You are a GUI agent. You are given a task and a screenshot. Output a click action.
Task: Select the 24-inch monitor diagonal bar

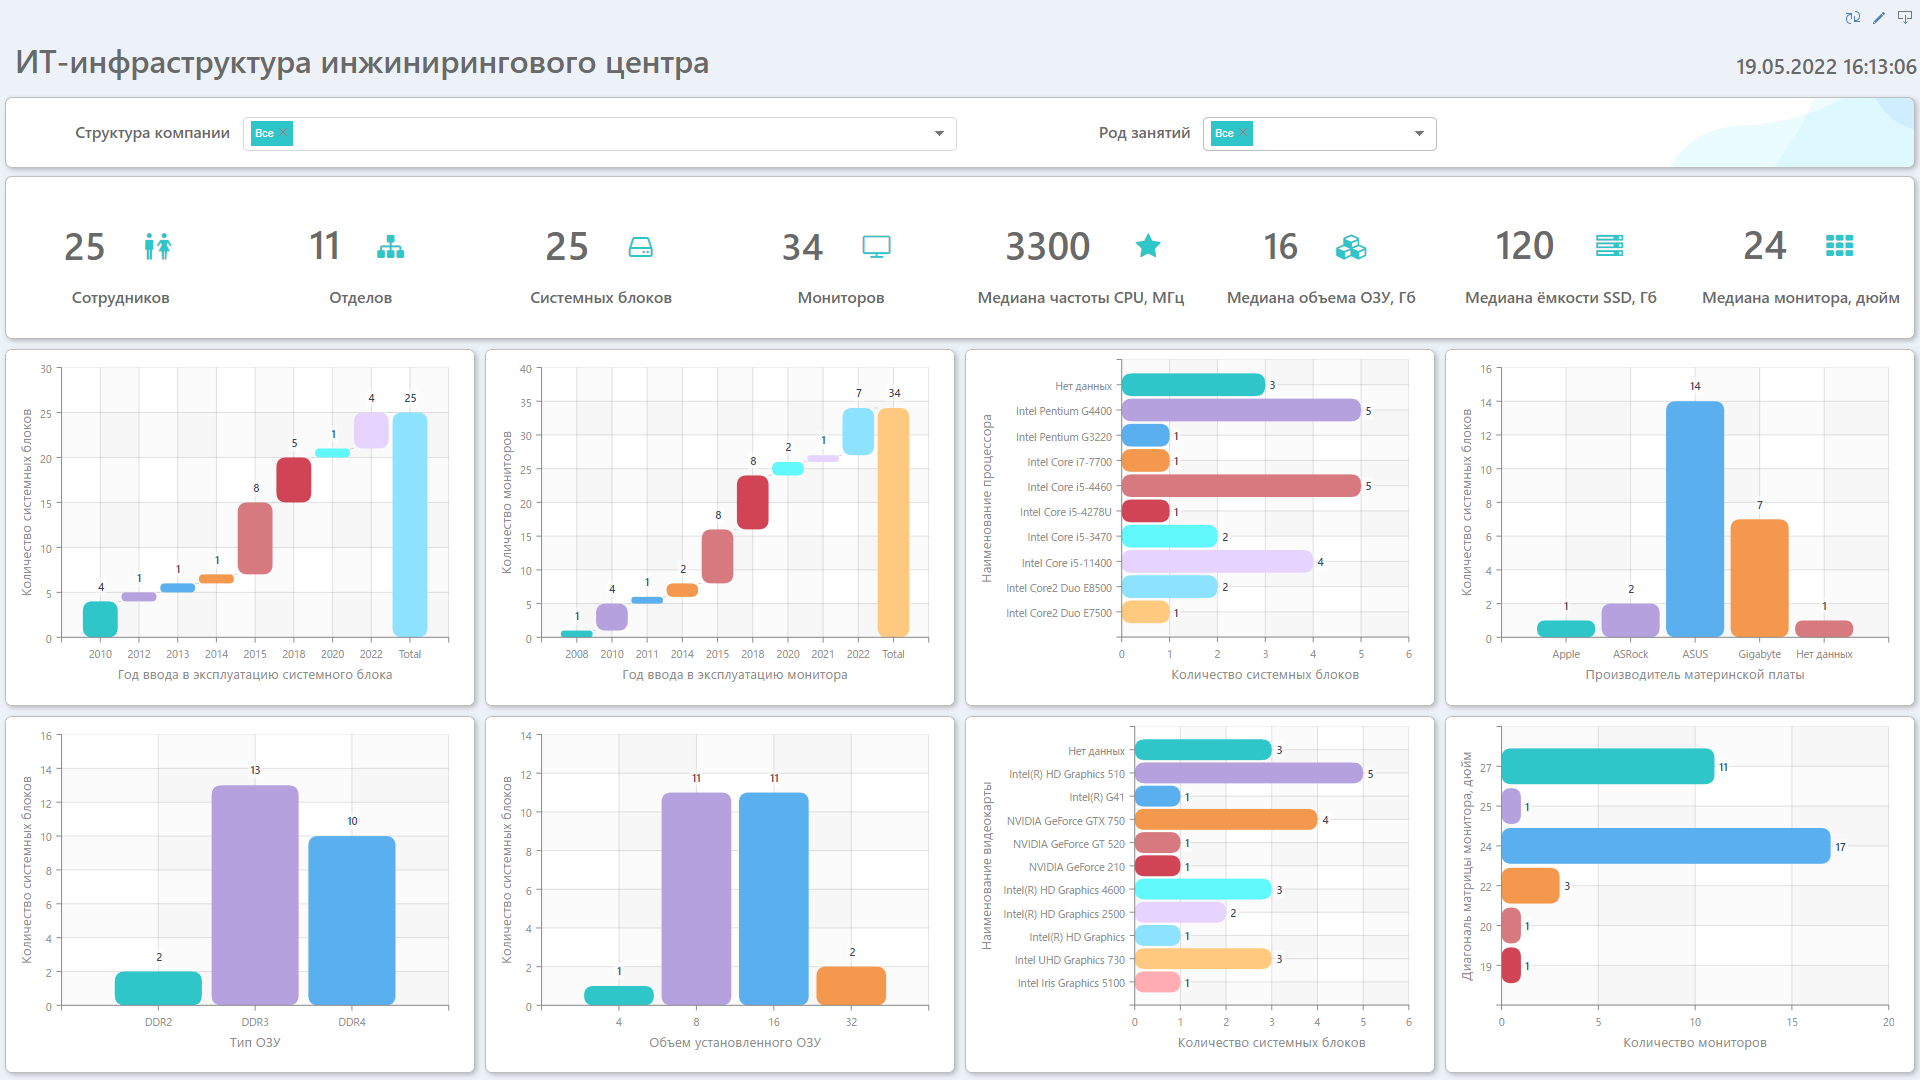[1665, 846]
